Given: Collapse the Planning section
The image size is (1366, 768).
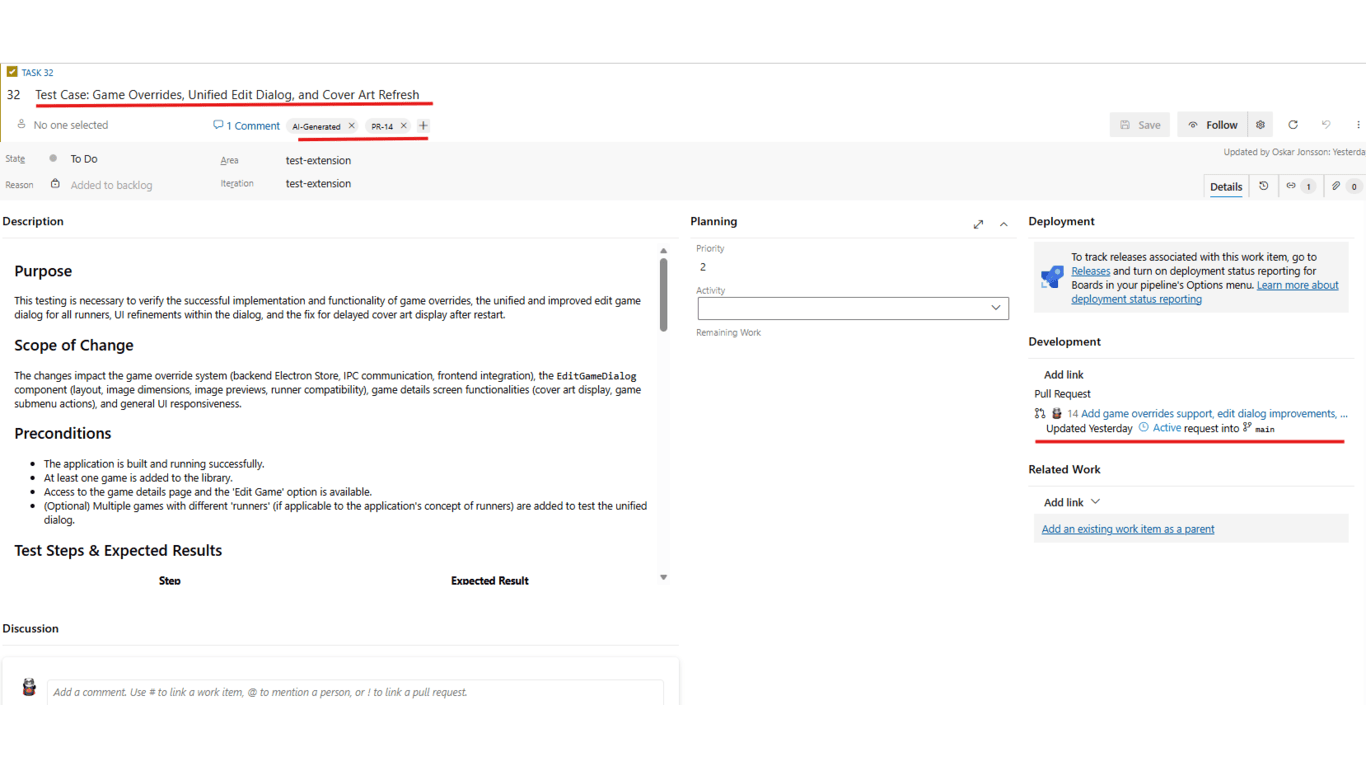Looking at the screenshot, I should pos(1003,224).
